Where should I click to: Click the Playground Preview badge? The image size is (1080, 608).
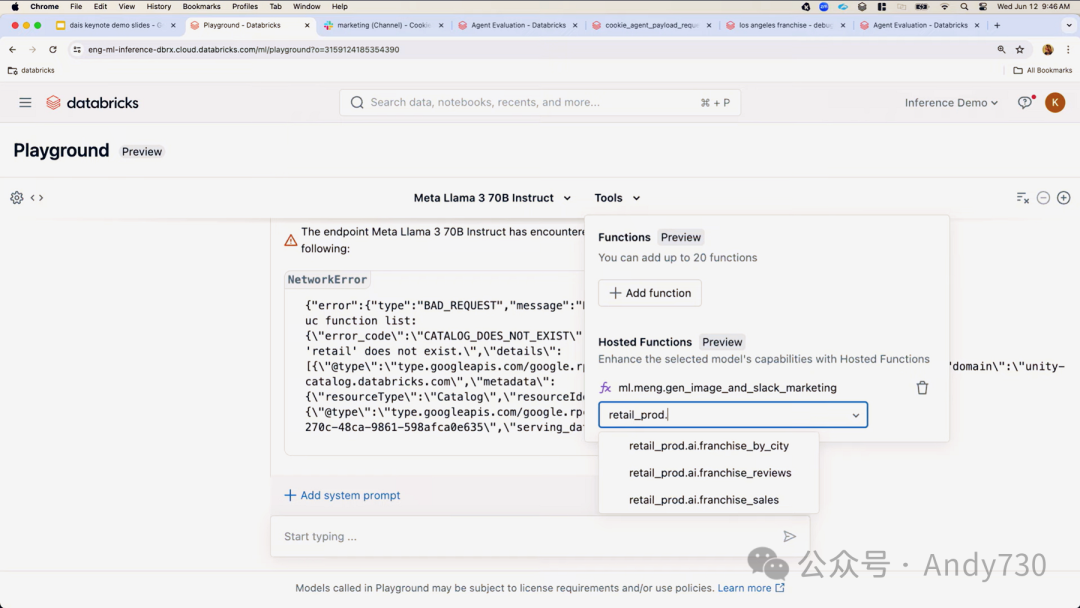pyautogui.click(x=142, y=151)
